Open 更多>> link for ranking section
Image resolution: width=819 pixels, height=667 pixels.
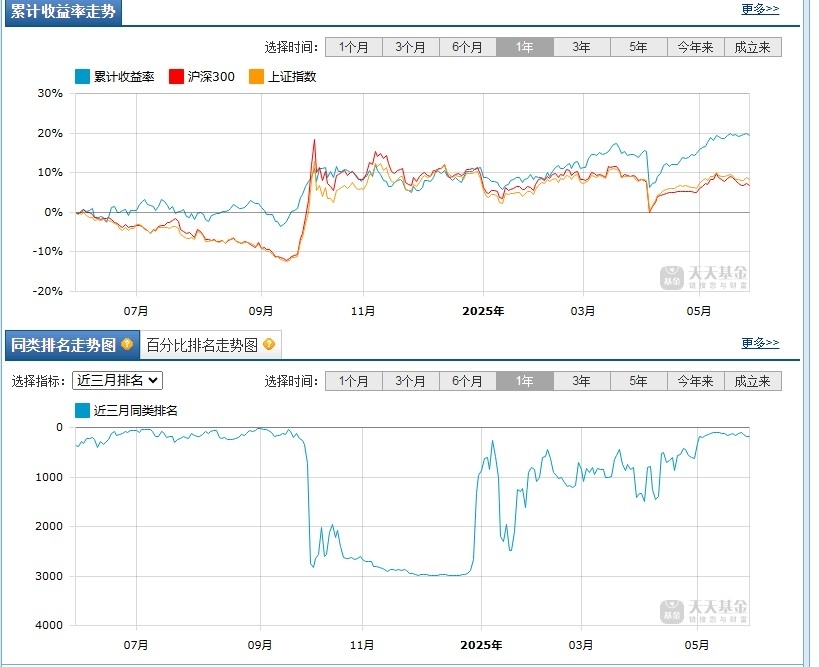point(760,343)
